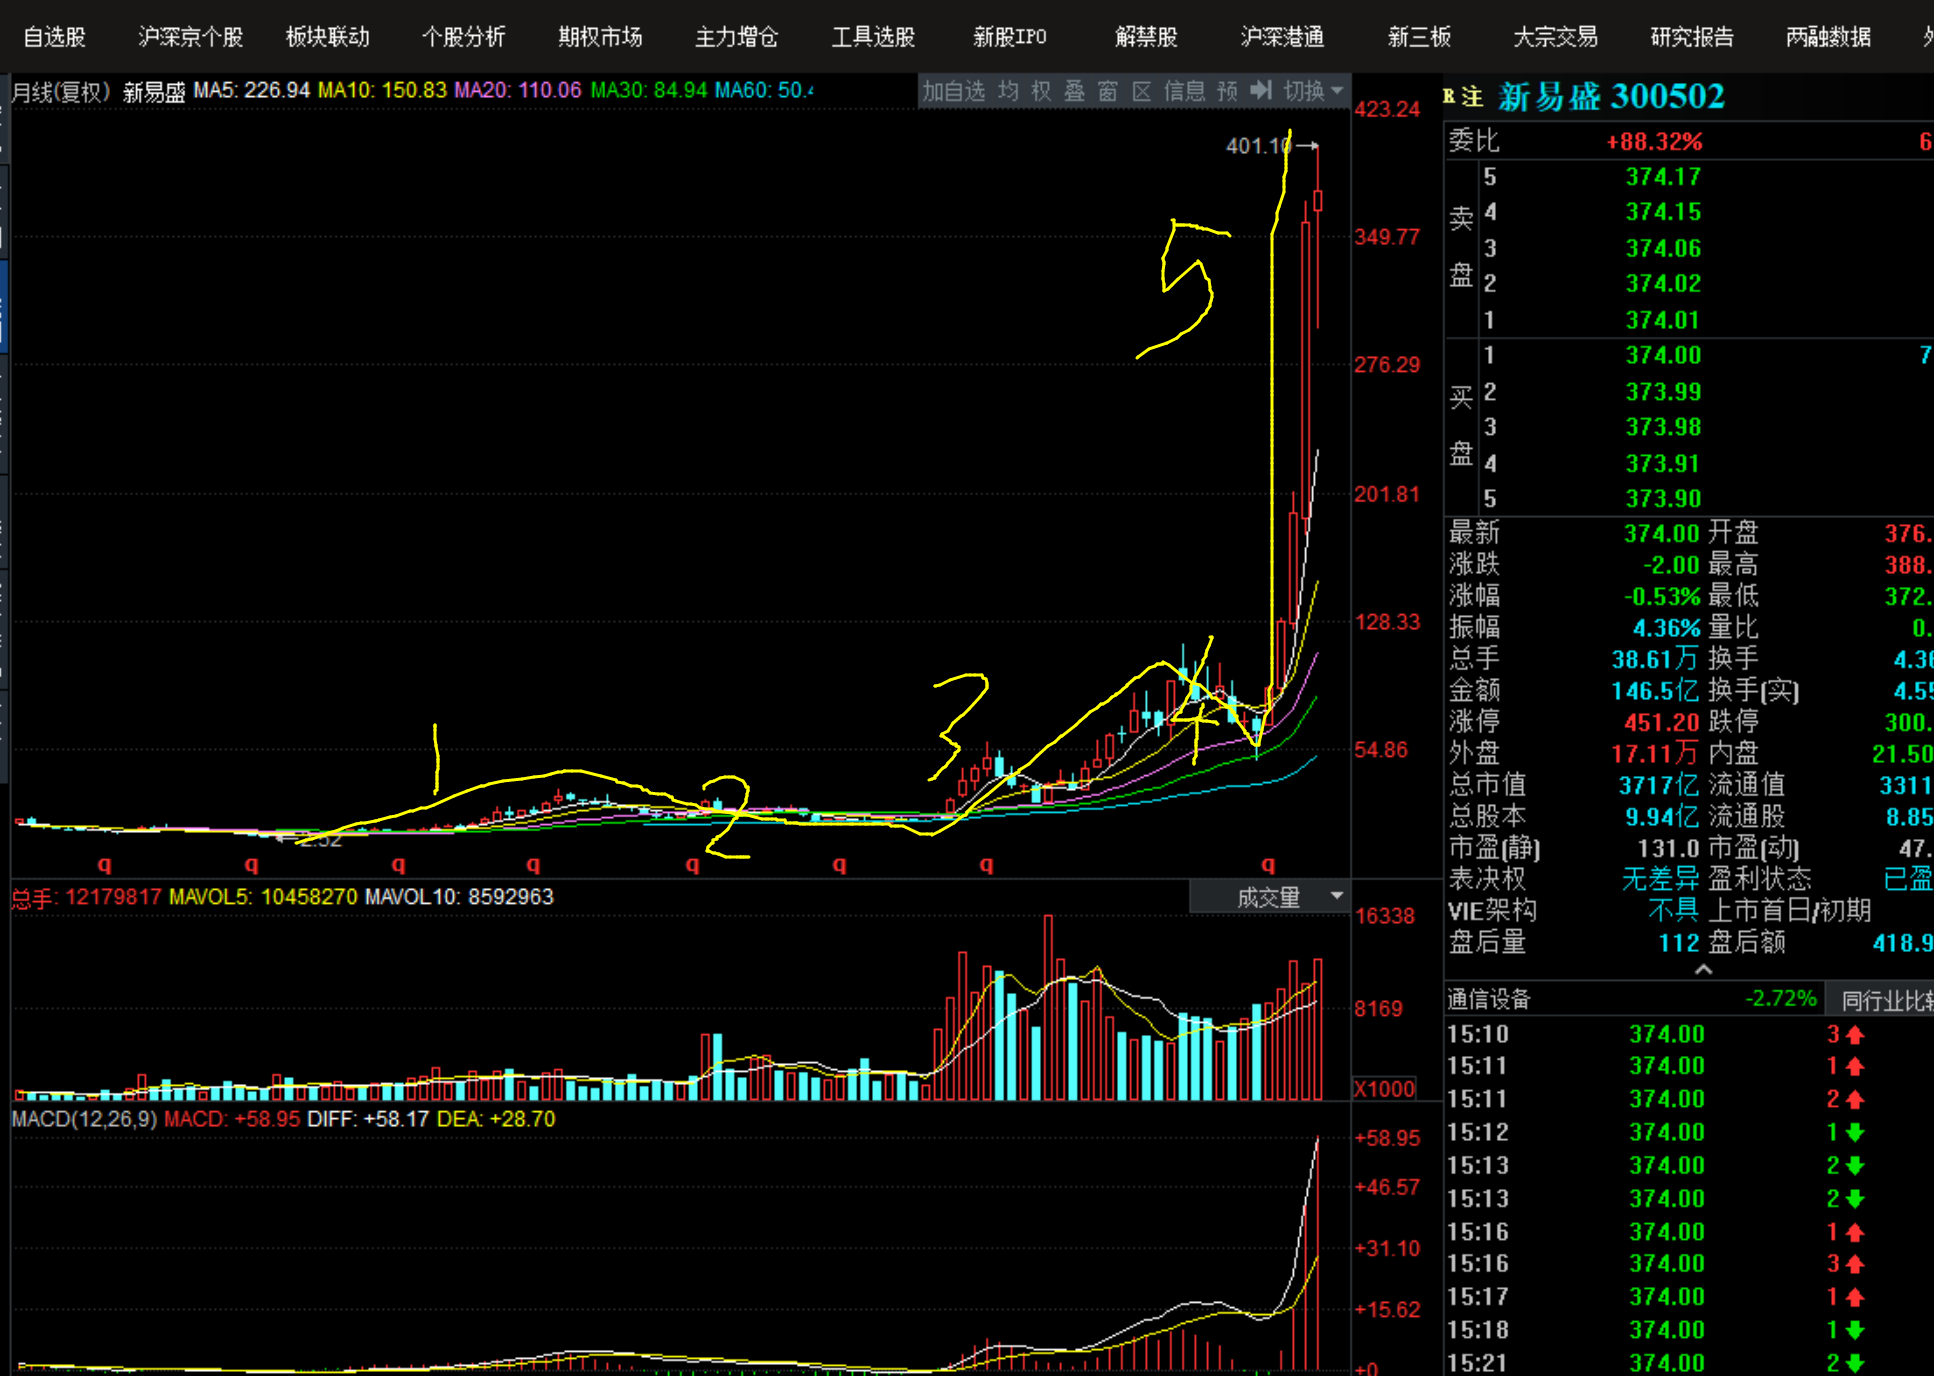Open the 期权市场 menu tab
This screenshot has height=1376, width=1934.
tap(599, 37)
